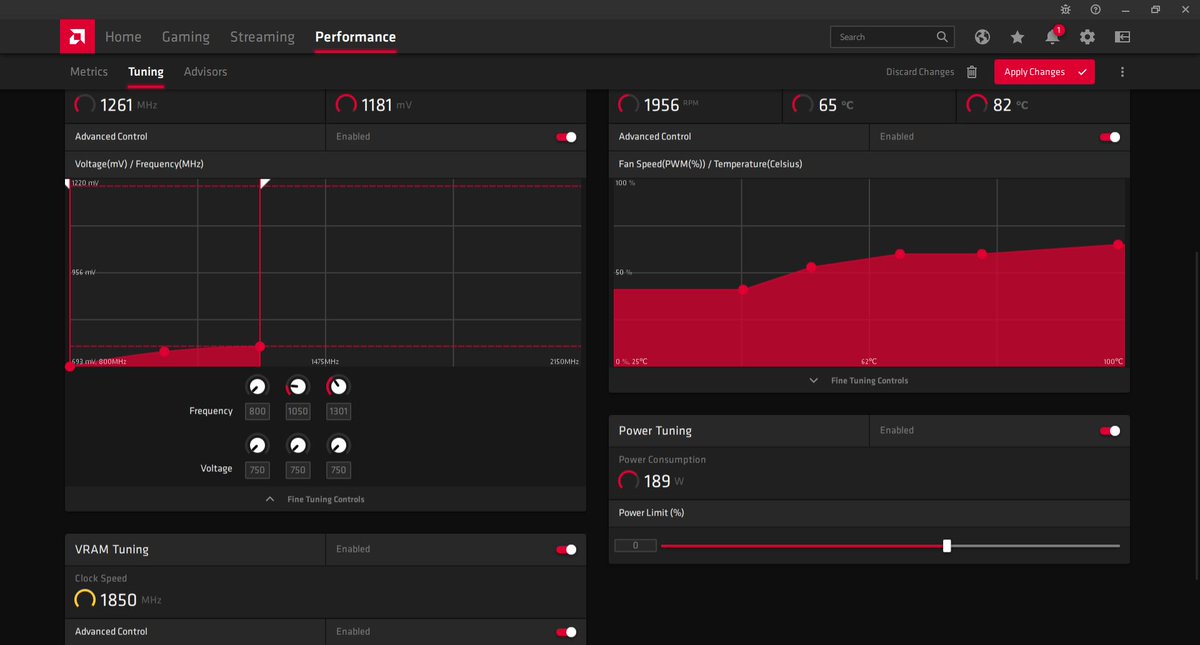
Task: Click the temperature gauge beside 82 °C
Action: click(977, 104)
